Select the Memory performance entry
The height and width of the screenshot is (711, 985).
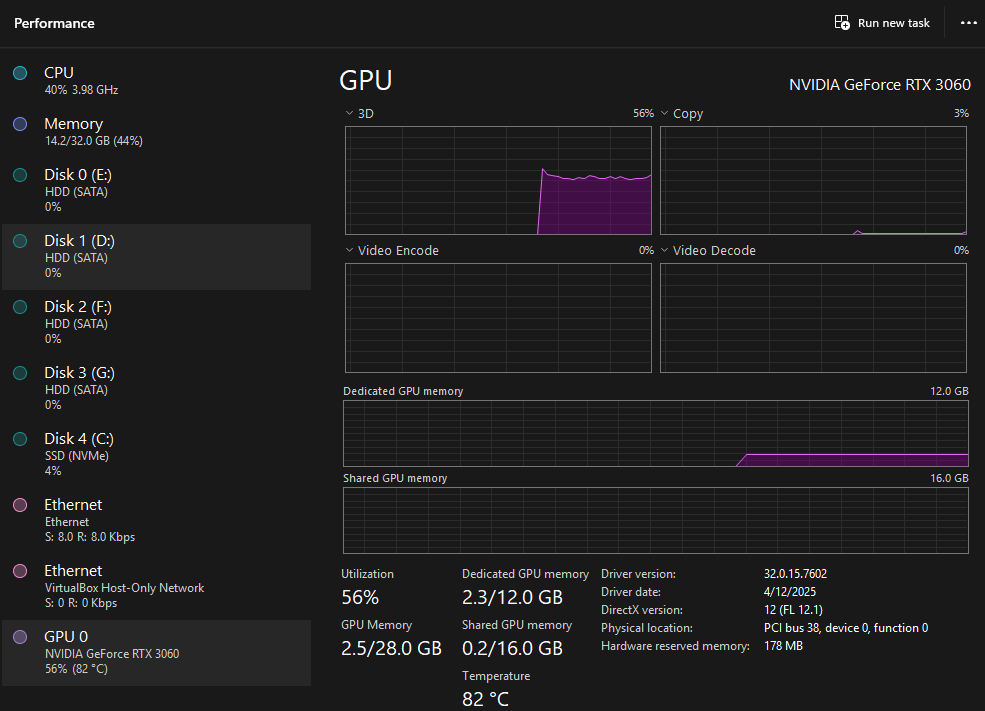coord(156,131)
